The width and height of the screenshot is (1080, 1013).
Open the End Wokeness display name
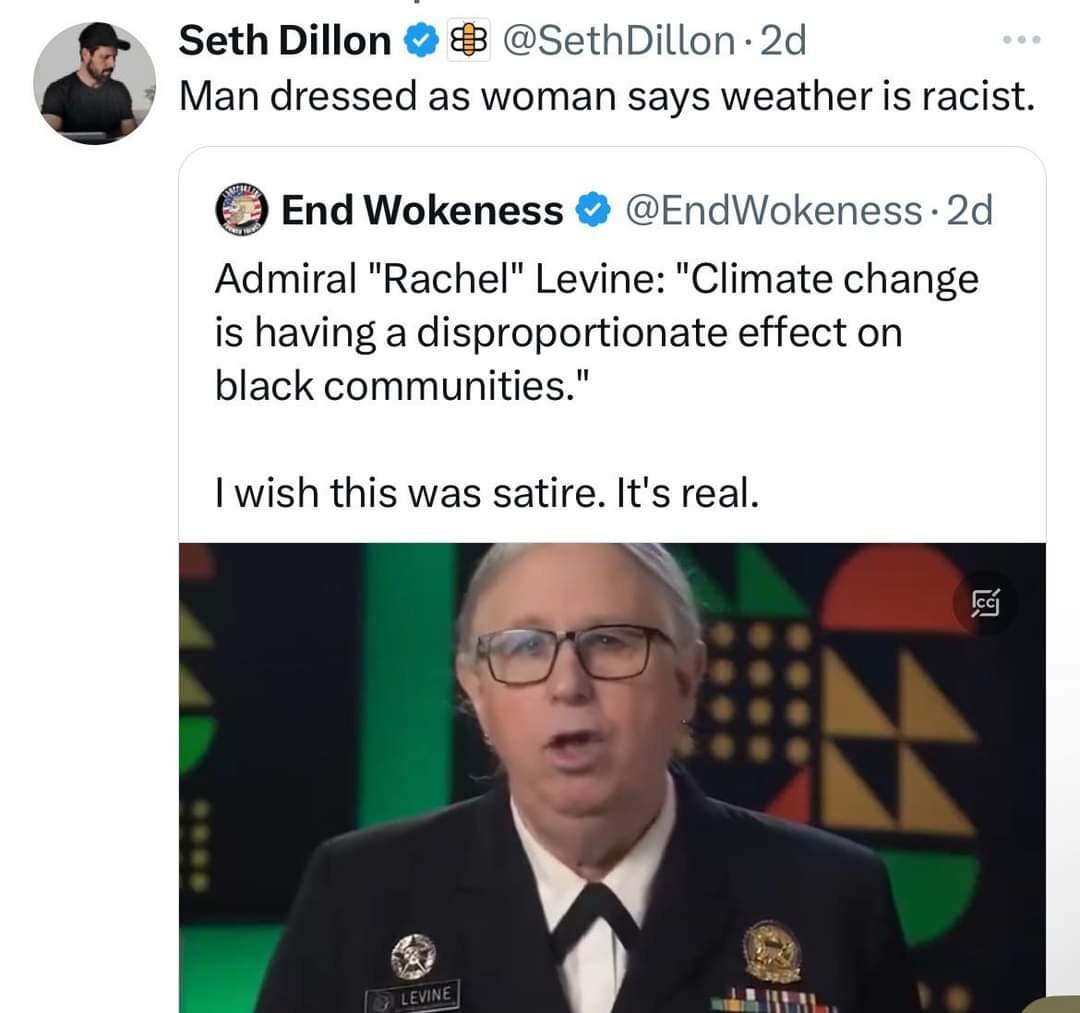422,210
